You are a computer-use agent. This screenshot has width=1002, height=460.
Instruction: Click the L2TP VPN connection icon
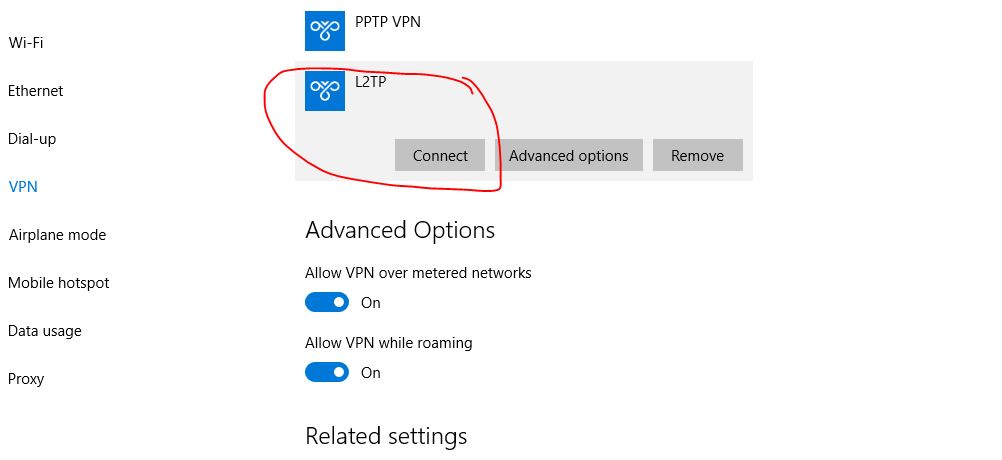pos(325,91)
